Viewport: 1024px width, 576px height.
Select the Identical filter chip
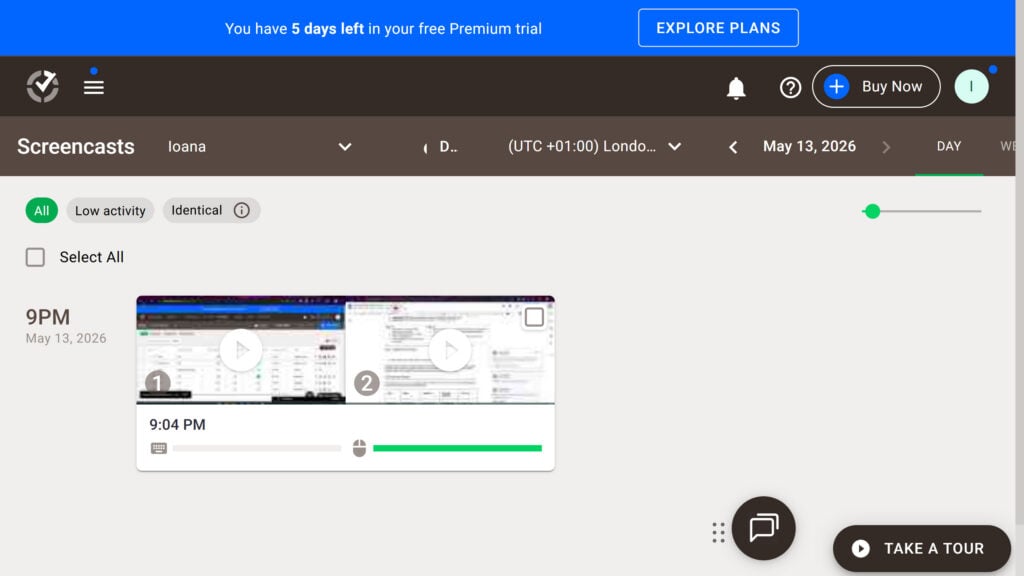211,210
